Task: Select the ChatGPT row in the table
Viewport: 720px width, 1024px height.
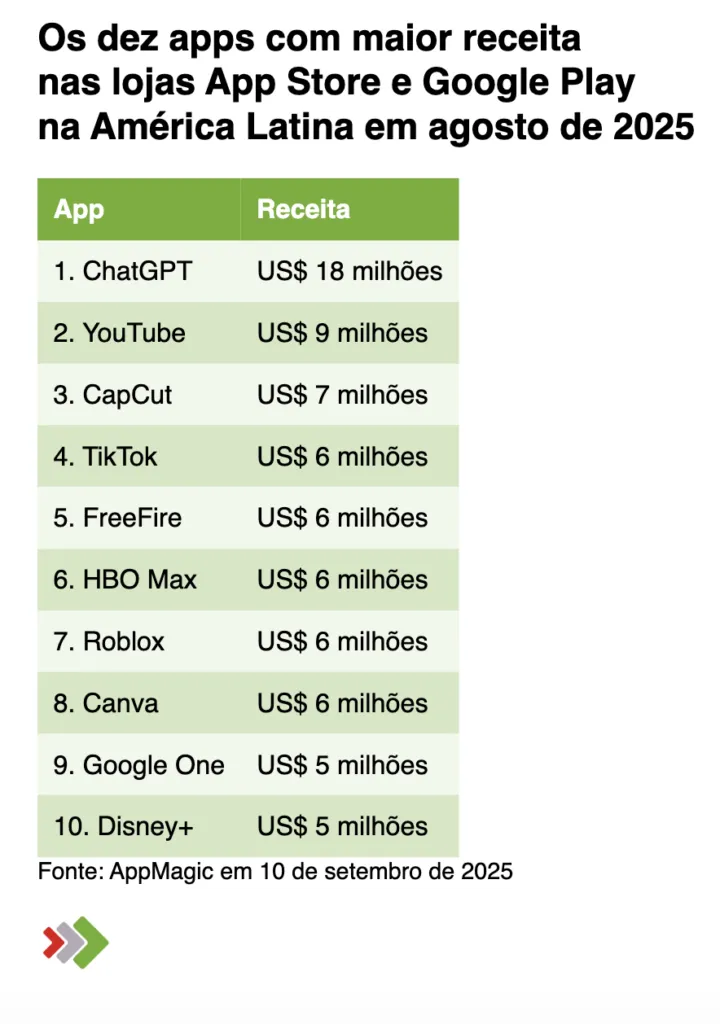Action: coord(248,271)
